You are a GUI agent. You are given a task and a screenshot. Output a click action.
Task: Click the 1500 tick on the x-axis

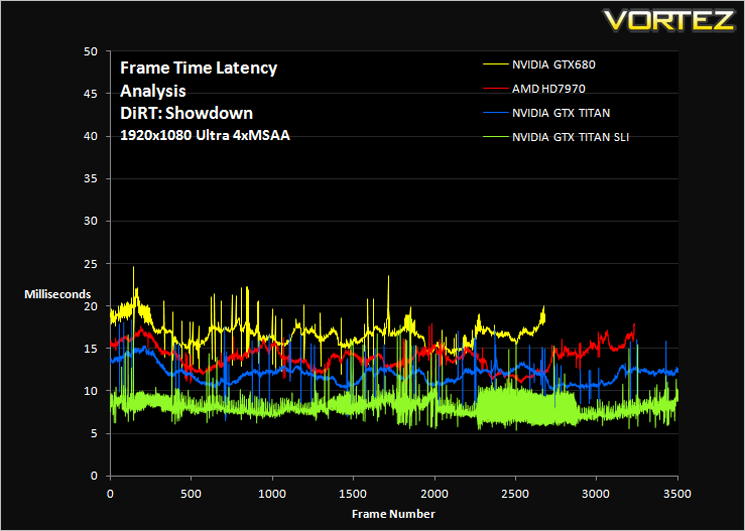pyautogui.click(x=353, y=493)
